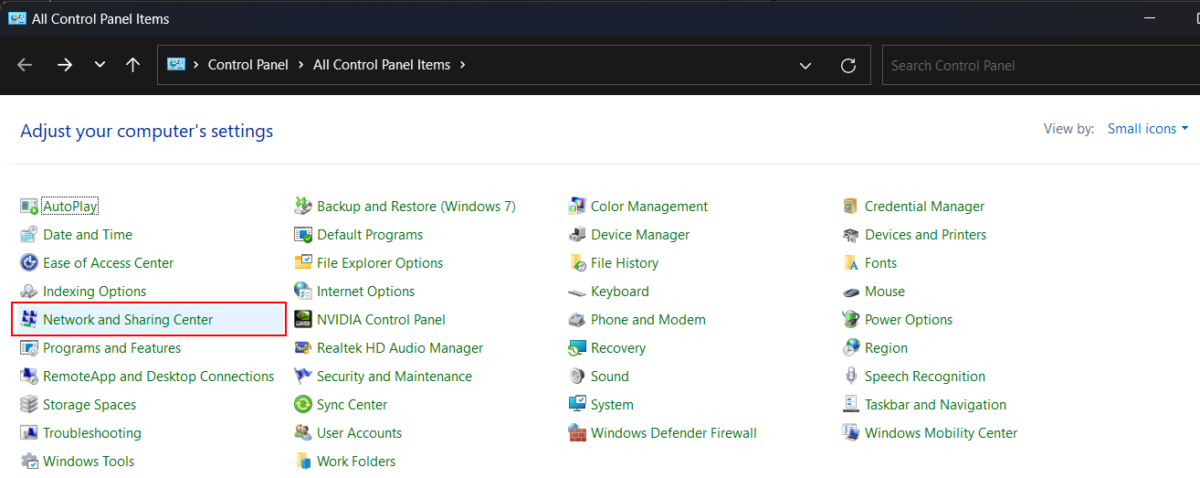The height and width of the screenshot is (478, 1200).
Task: Refresh the Control Panel view
Action: pyautogui.click(x=849, y=65)
